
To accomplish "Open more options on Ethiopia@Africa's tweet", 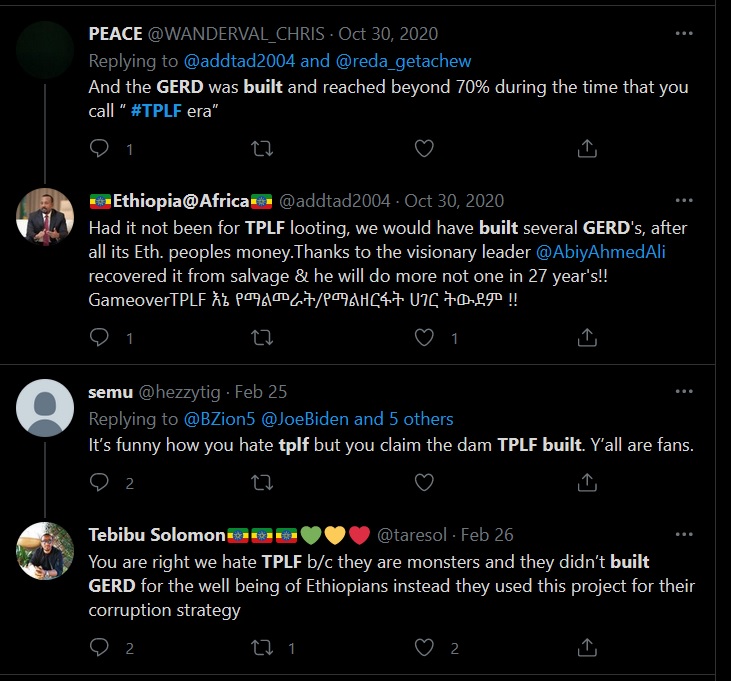I will [x=684, y=201].
